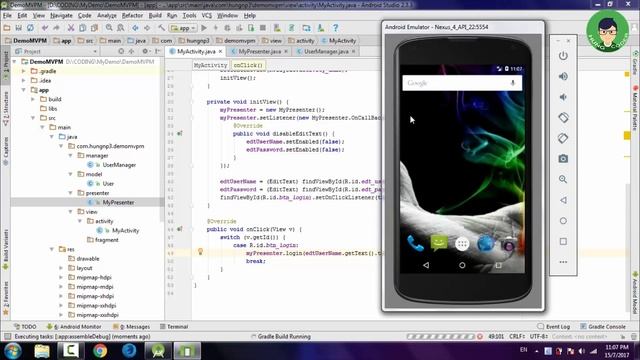This screenshot has height=360, width=640.
Task: Click the emulator power button
Action: [x=563, y=56]
